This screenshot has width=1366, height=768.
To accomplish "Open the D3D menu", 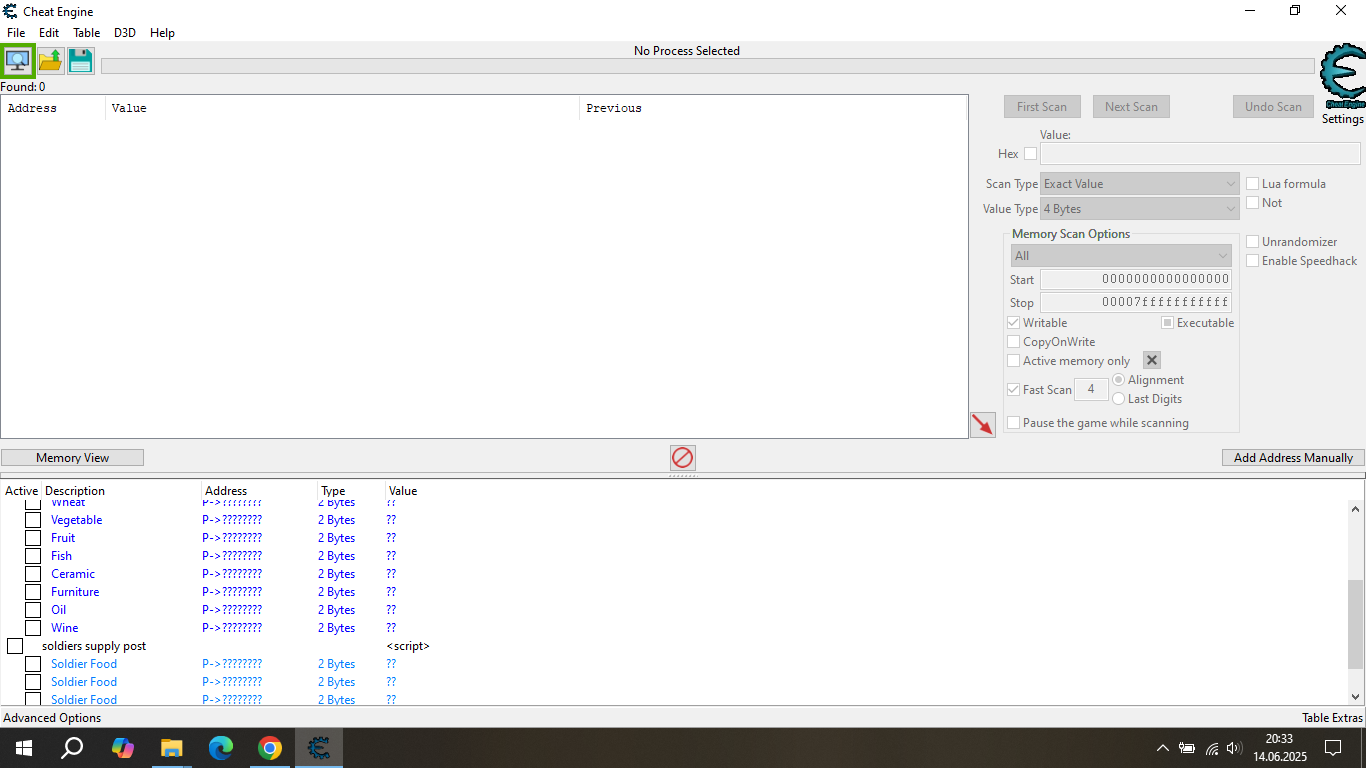I will [124, 32].
